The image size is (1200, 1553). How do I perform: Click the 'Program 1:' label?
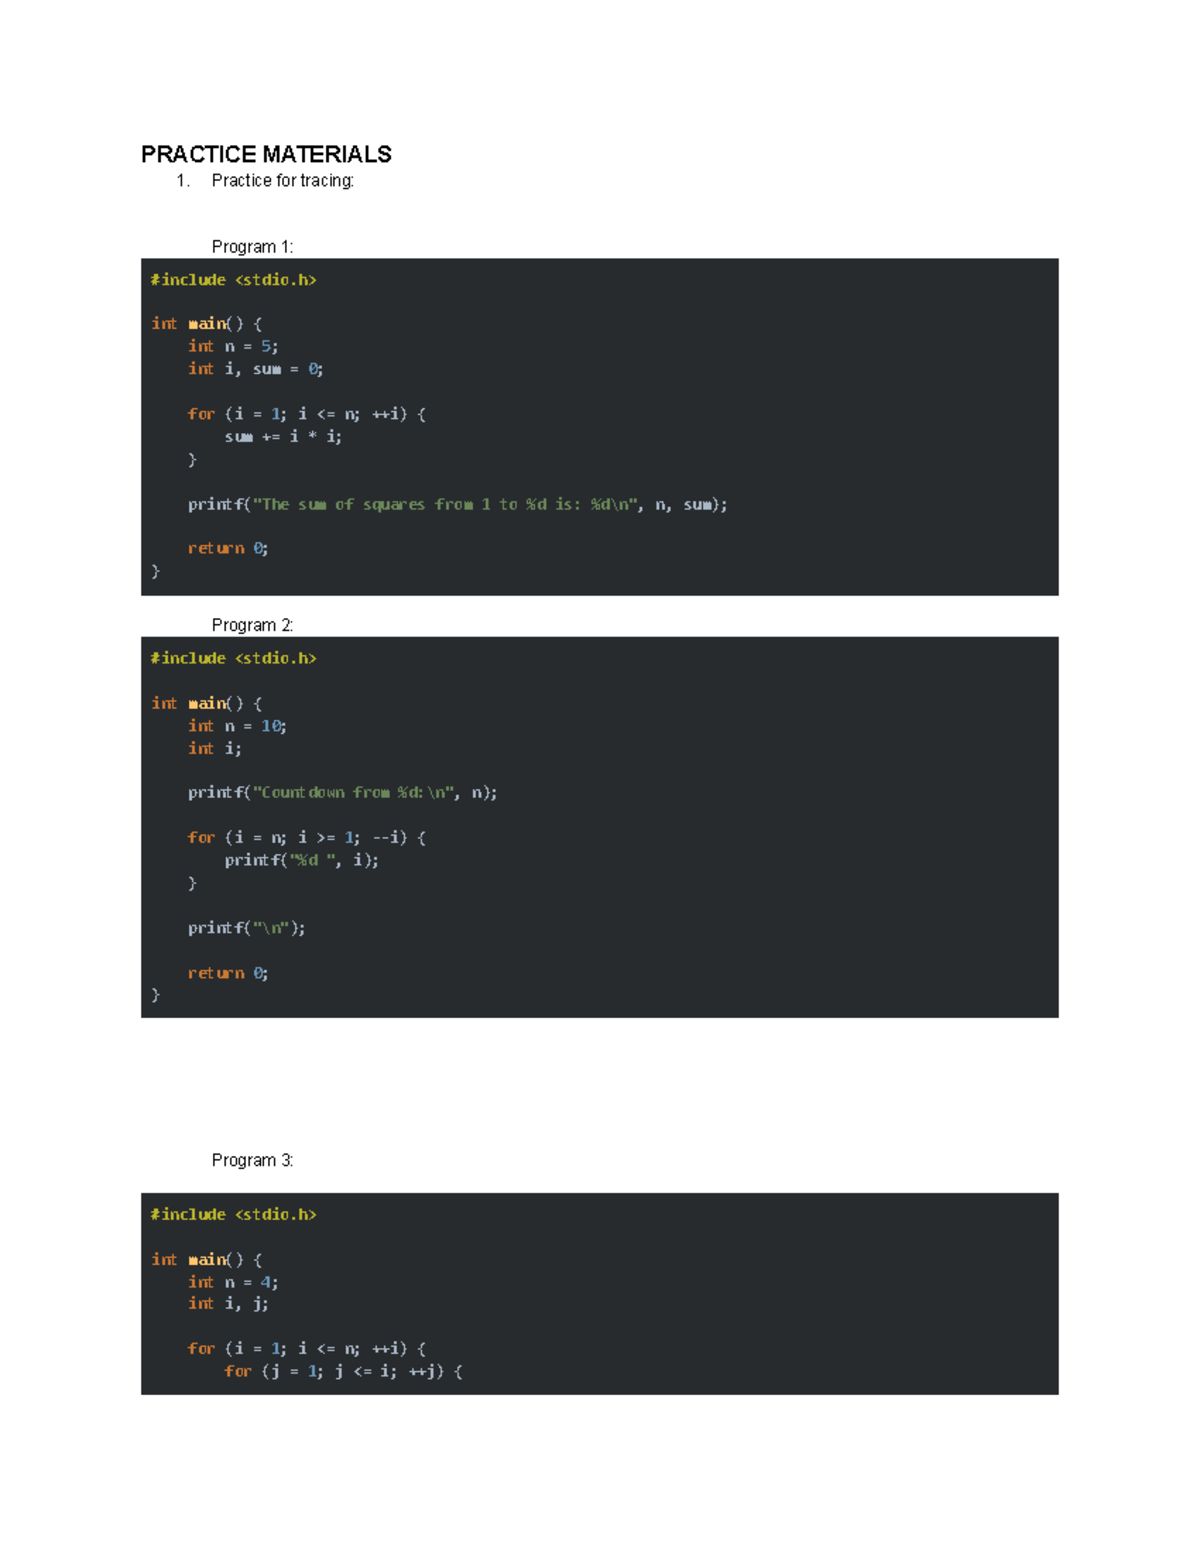tap(252, 247)
